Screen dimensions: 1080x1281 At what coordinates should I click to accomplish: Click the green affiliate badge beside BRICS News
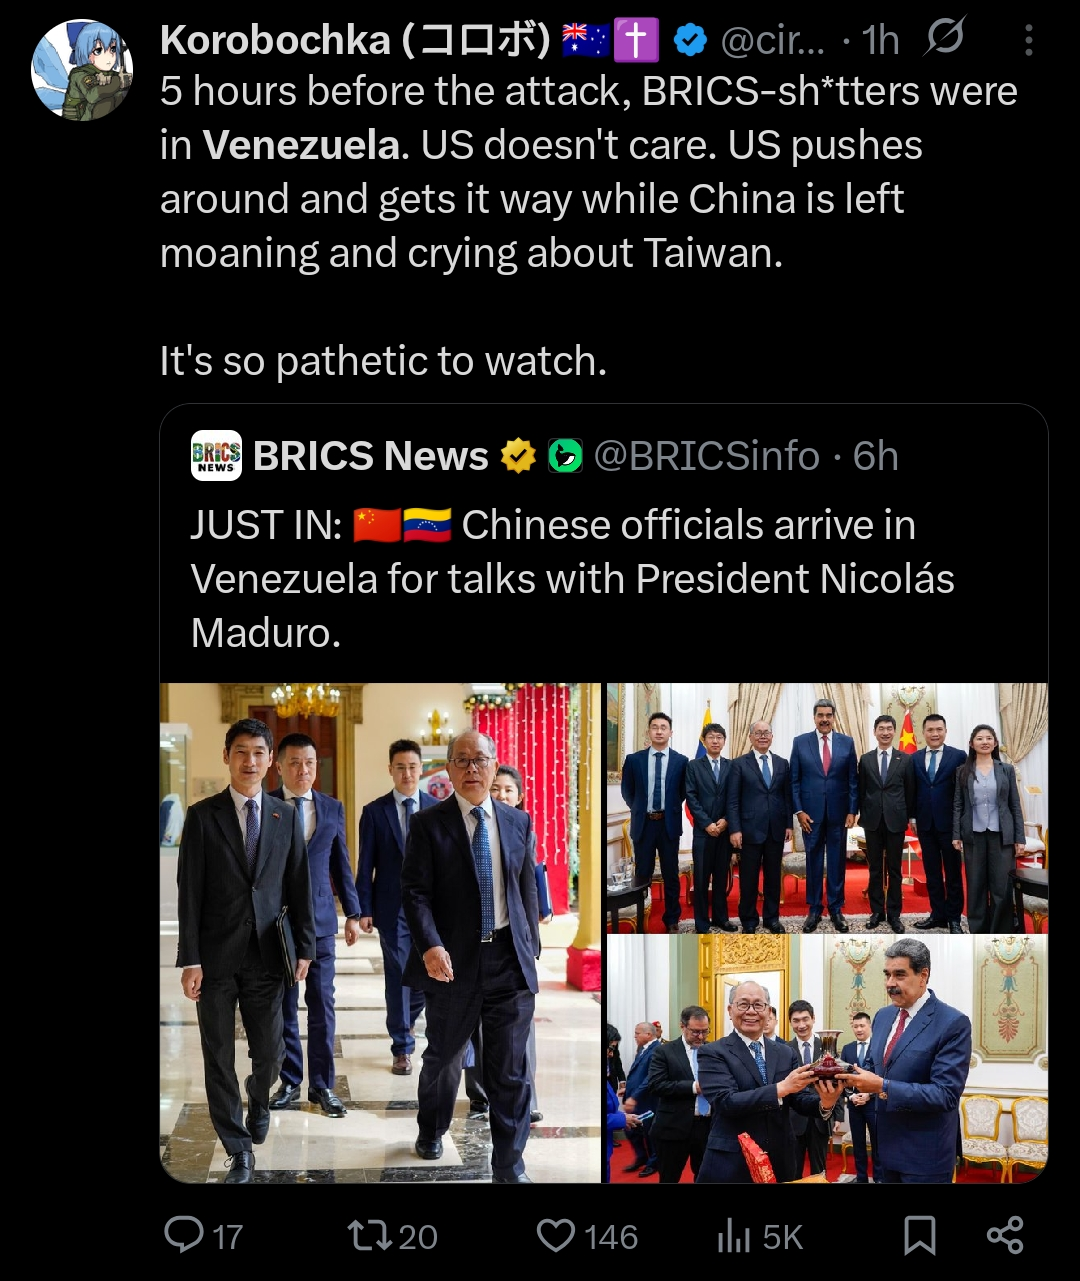pyautogui.click(x=565, y=457)
